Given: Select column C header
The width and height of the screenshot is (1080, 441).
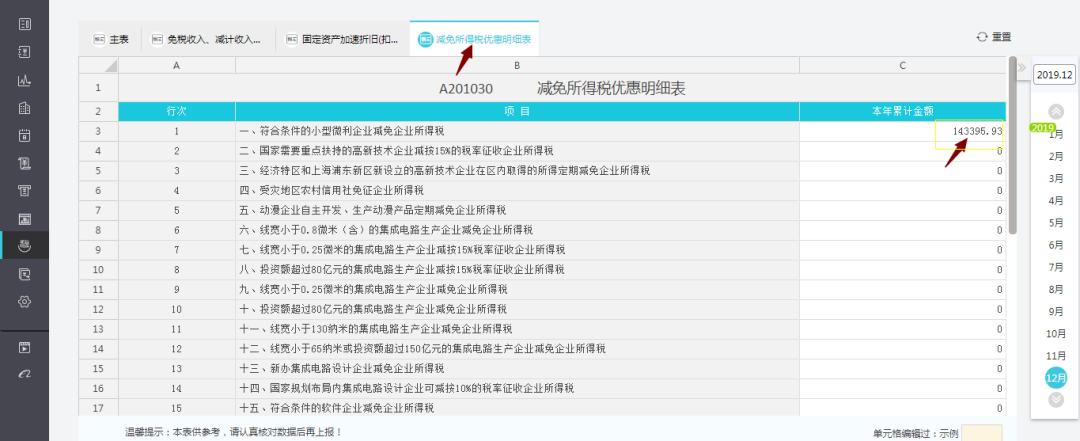Looking at the screenshot, I should (902, 65).
